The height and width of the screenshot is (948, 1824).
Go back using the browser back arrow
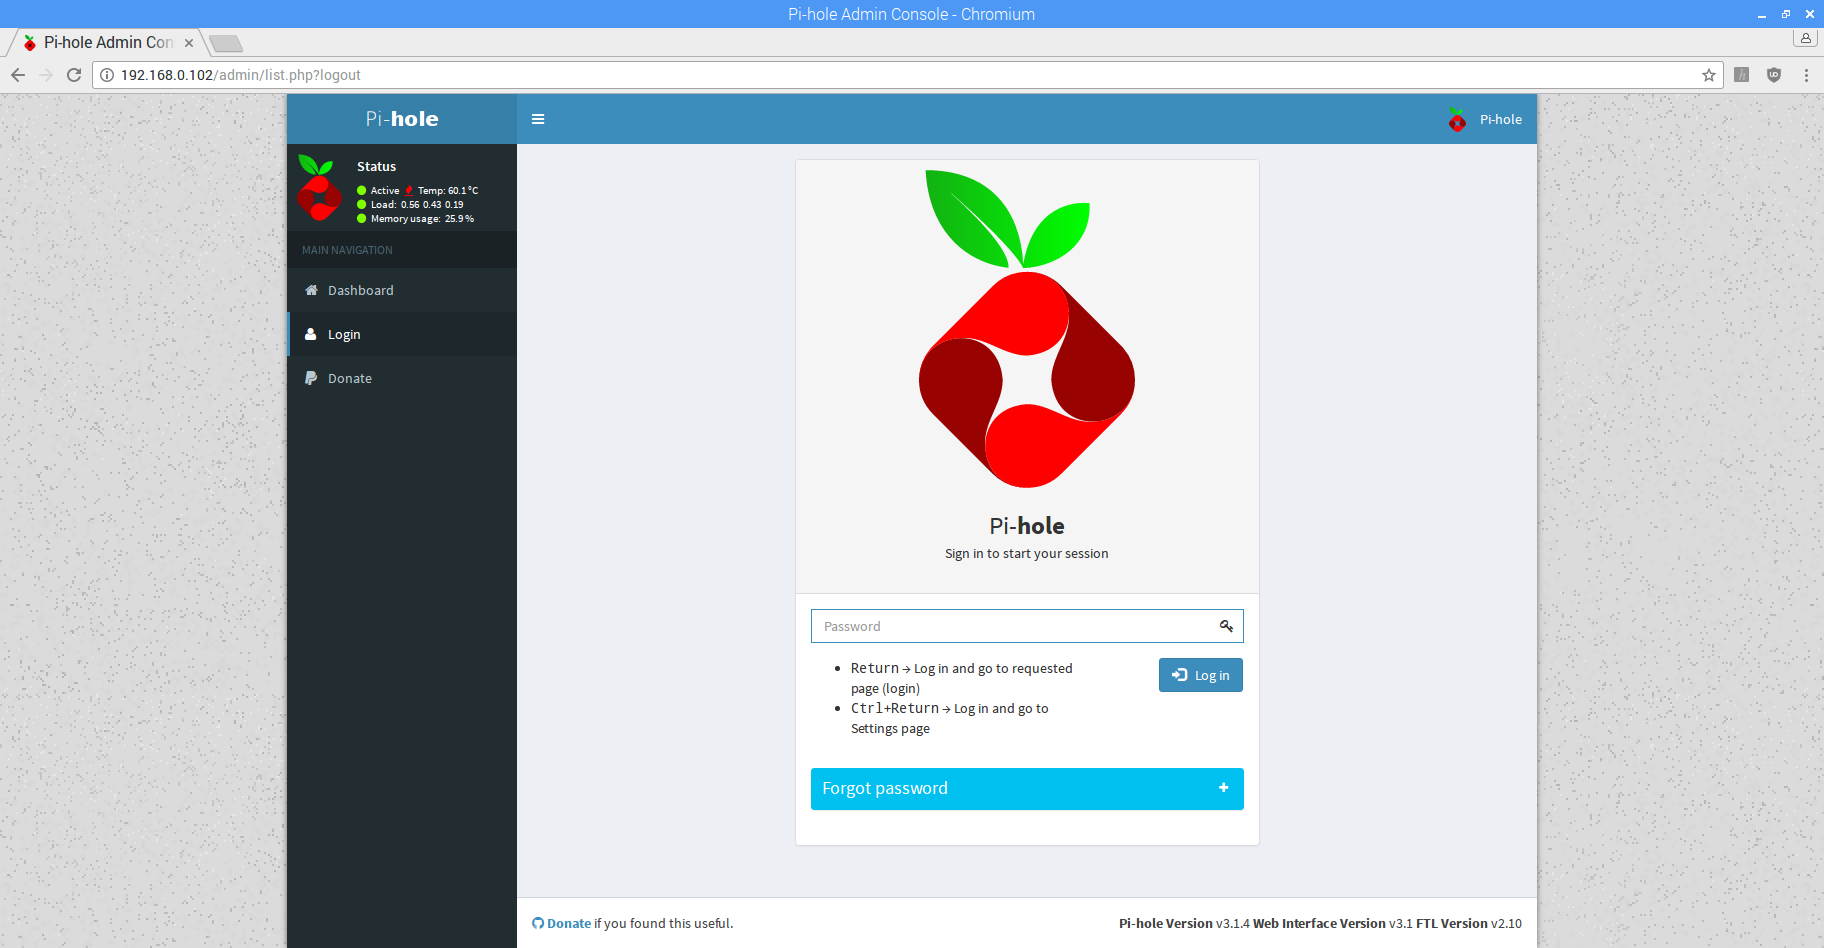tap(18, 75)
